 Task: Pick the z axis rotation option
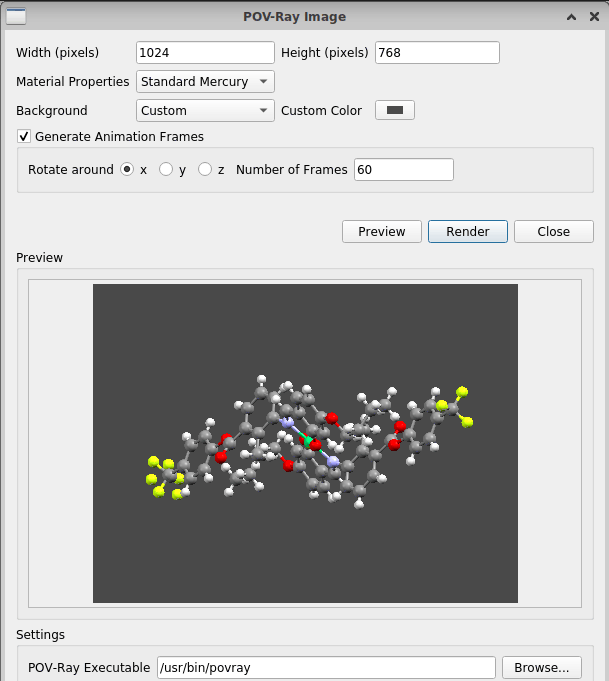click(x=205, y=170)
